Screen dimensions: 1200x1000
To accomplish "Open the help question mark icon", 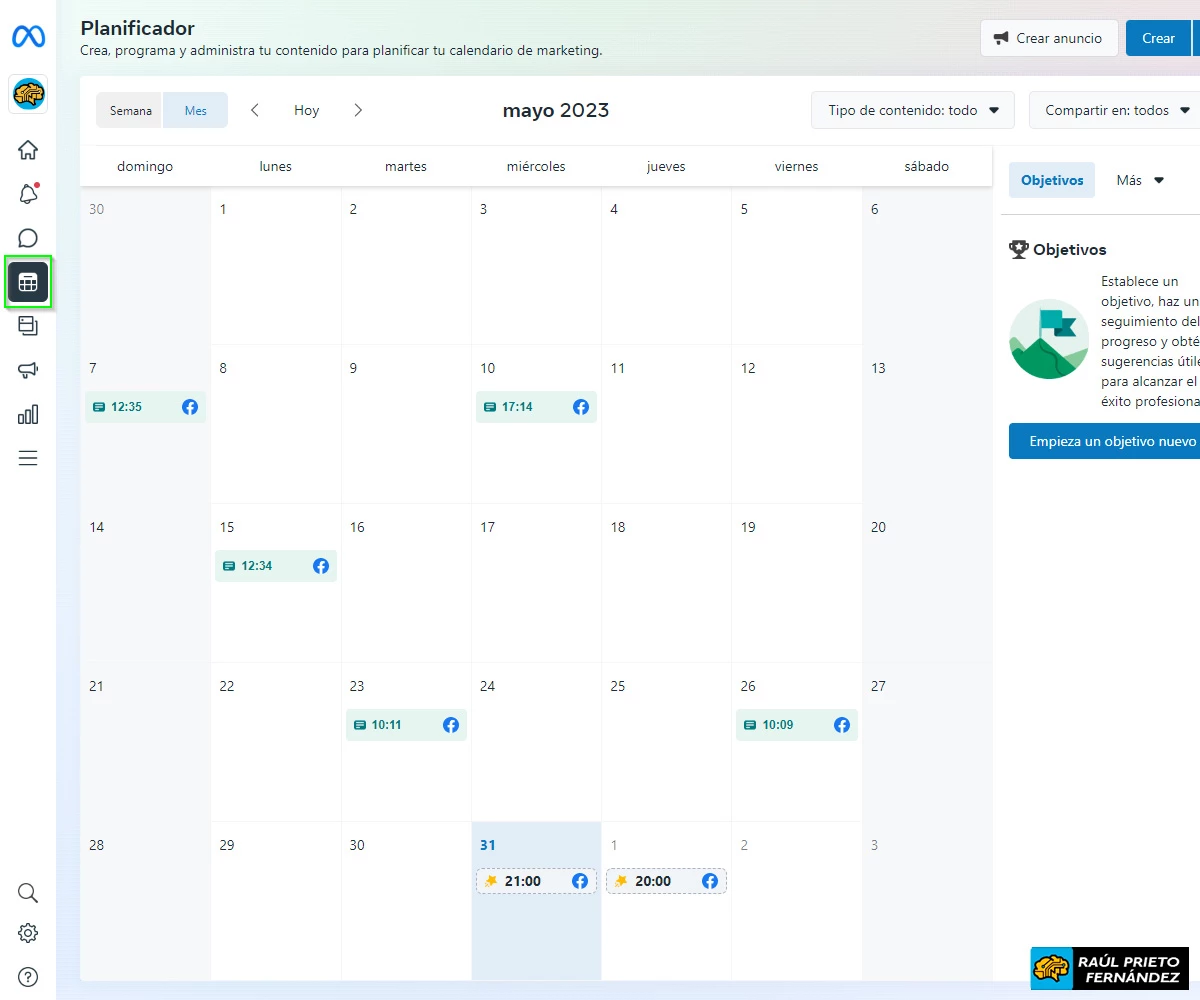I will 28,977.
